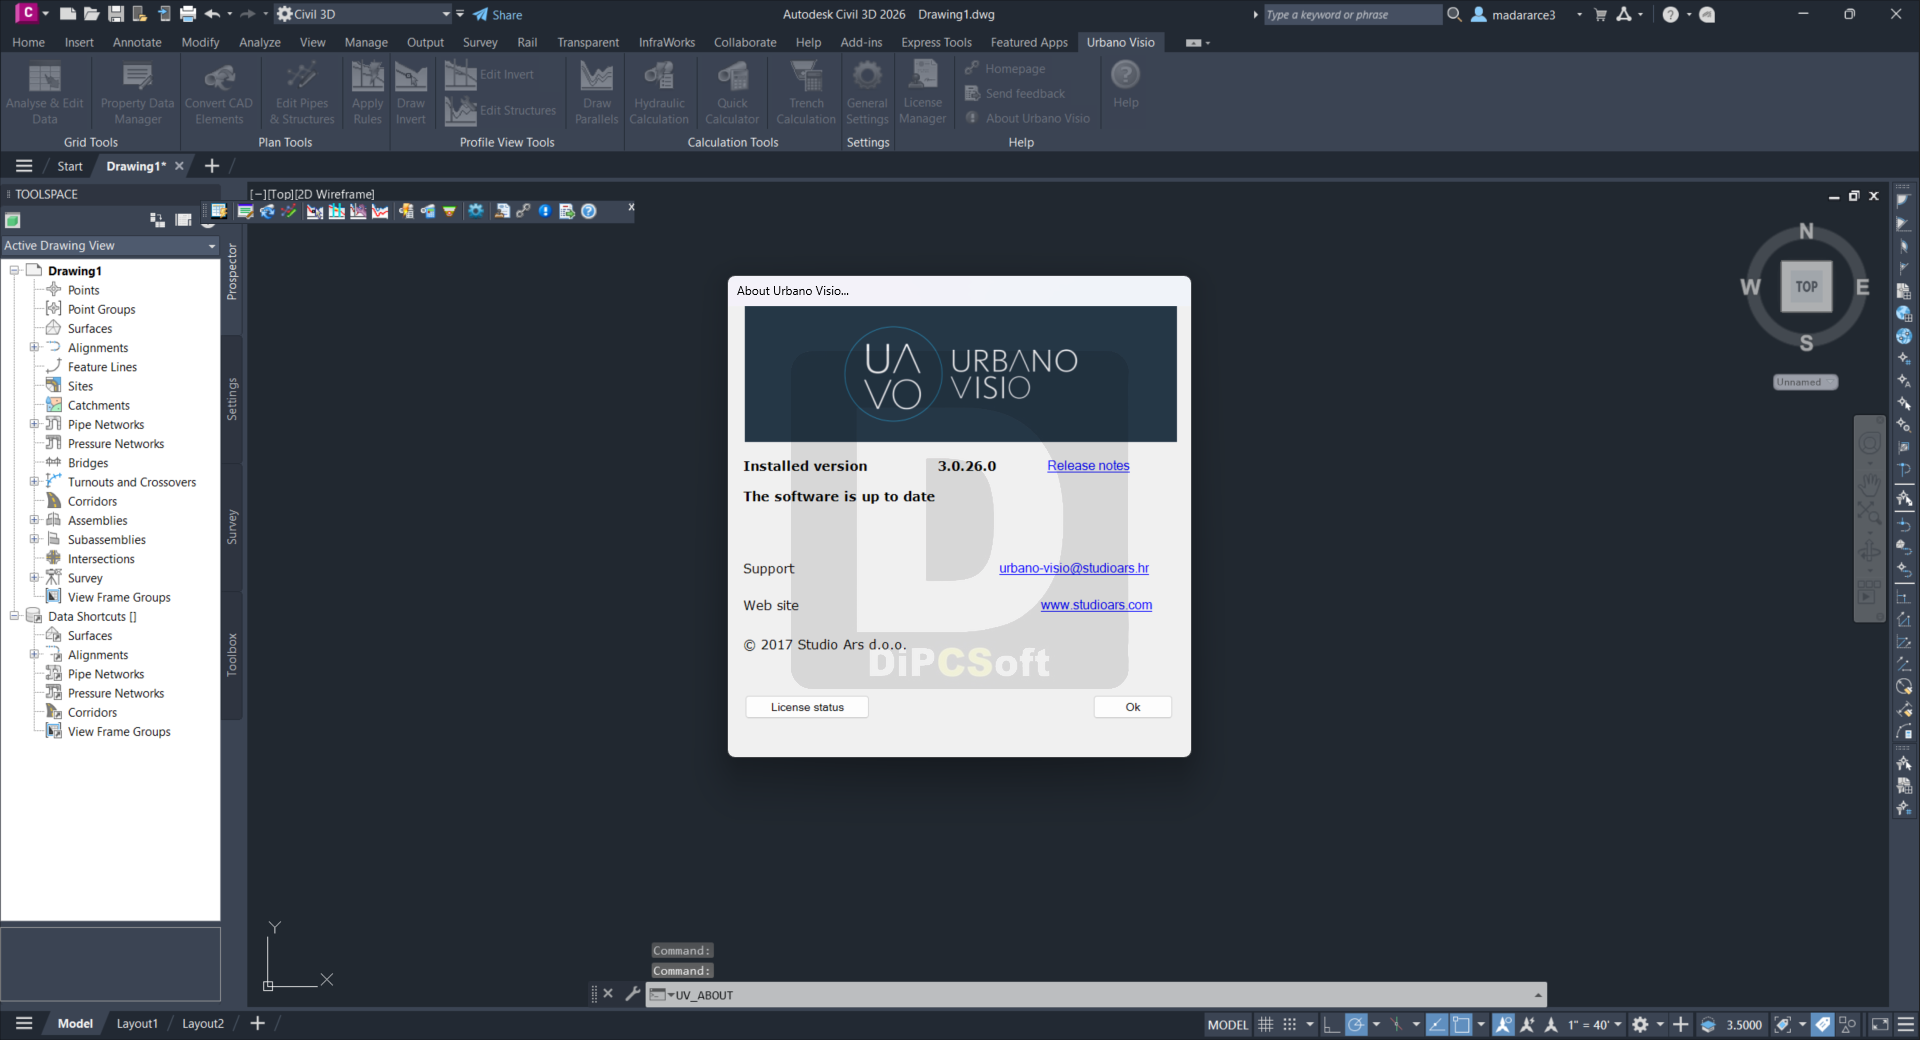Click the clean screen icon in status bar
Screen dimensions: 1920x1040
click(1880, 1024)
